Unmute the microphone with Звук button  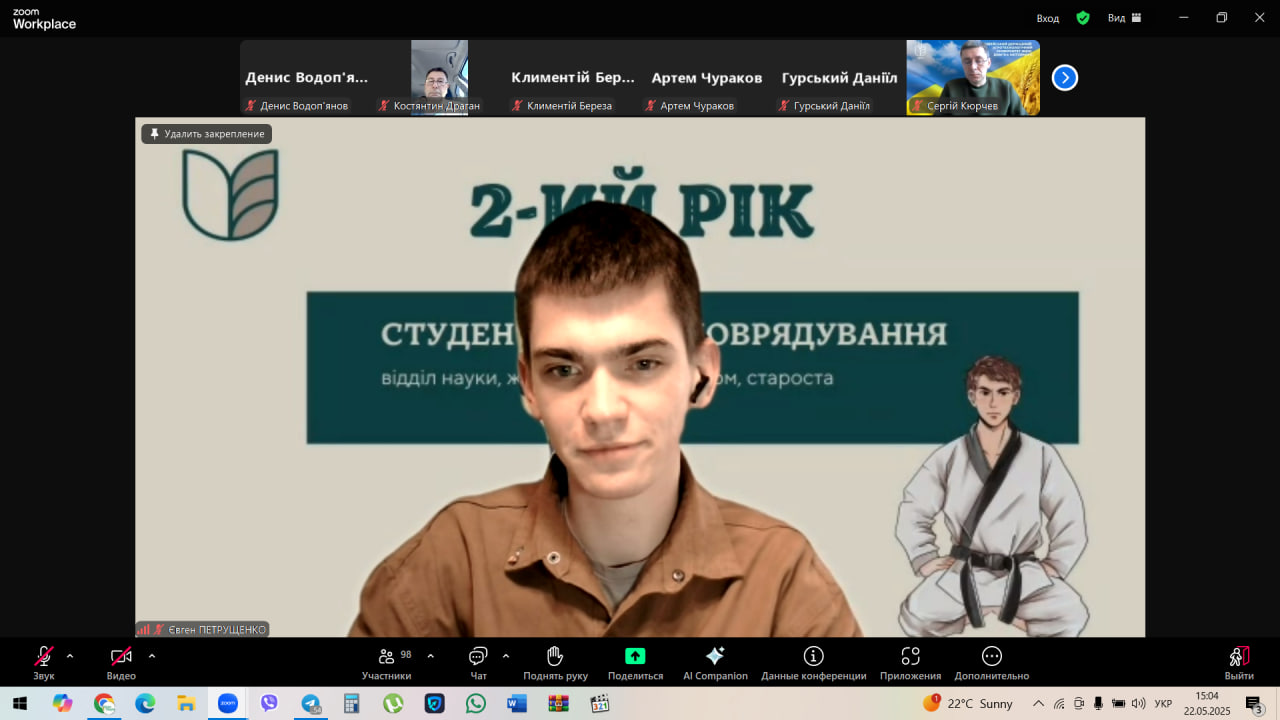click(x=44, y=662)
